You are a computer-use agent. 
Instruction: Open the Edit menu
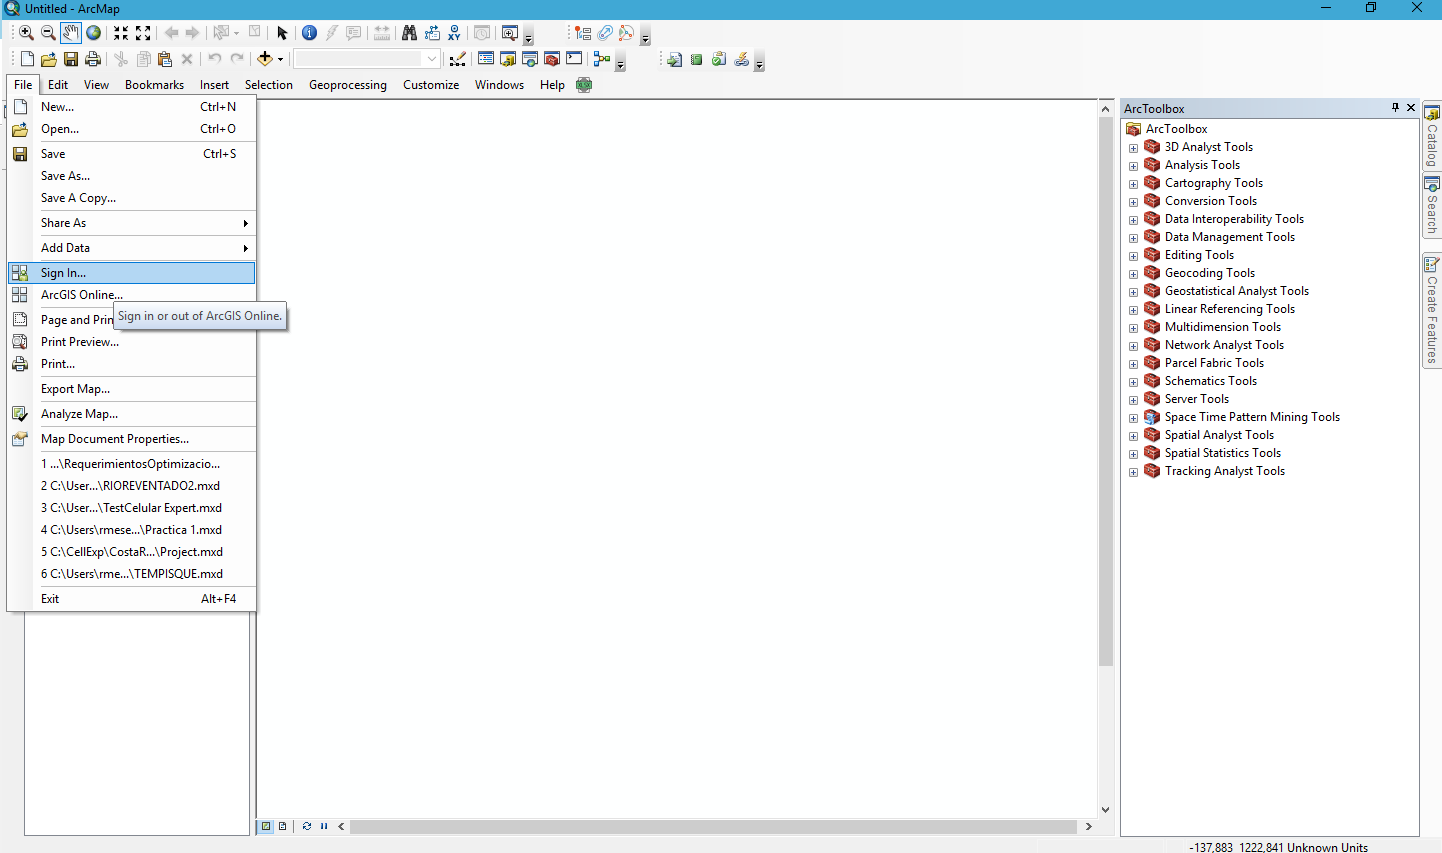[x=58, y=85]
